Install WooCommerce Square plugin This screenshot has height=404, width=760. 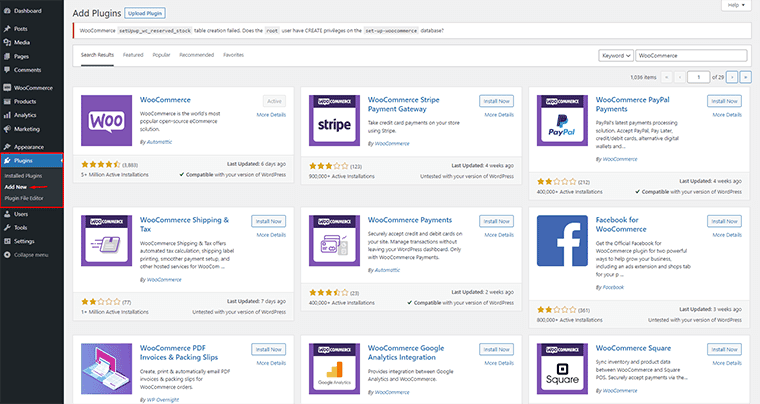coord(724,349)
